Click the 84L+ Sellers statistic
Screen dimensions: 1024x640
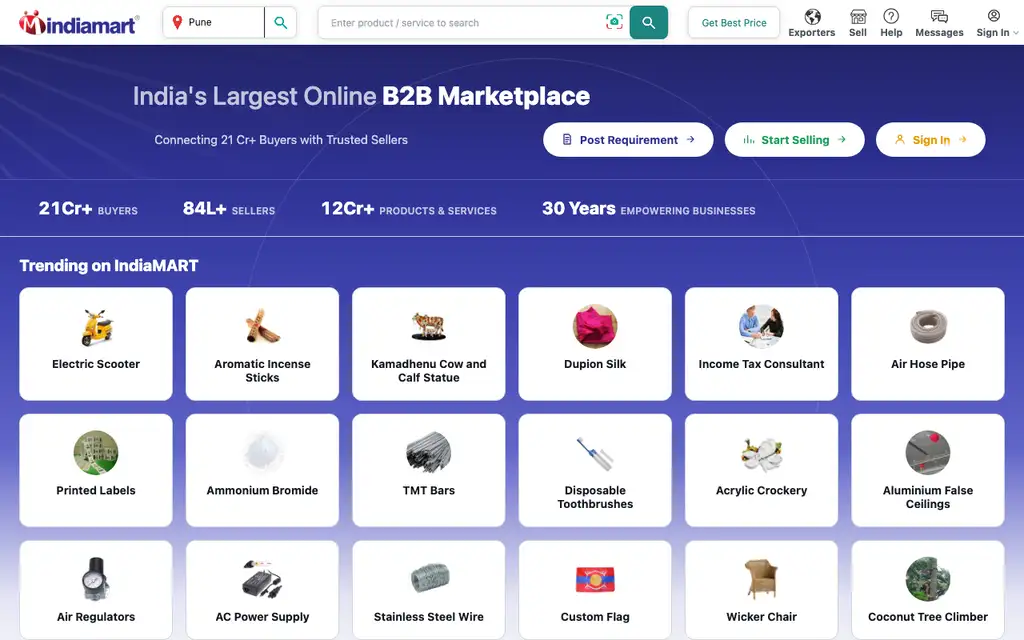229,209
